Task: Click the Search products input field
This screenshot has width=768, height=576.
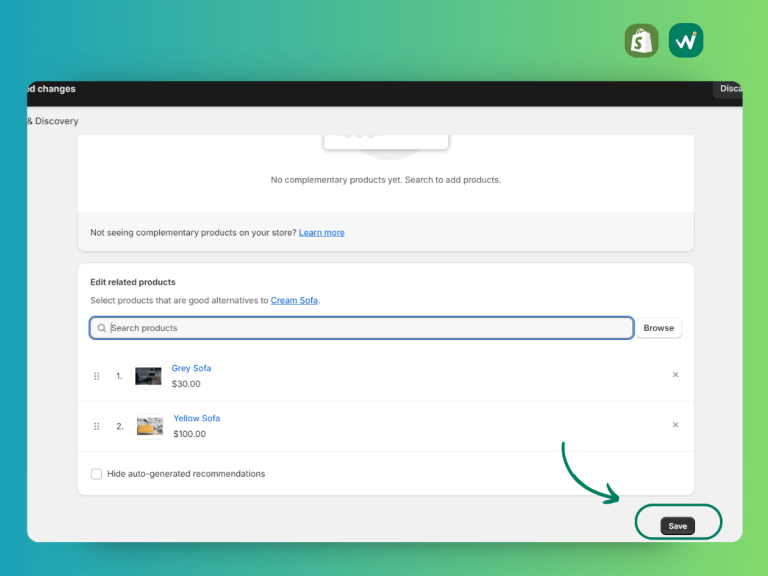Action: coord(361,328)
